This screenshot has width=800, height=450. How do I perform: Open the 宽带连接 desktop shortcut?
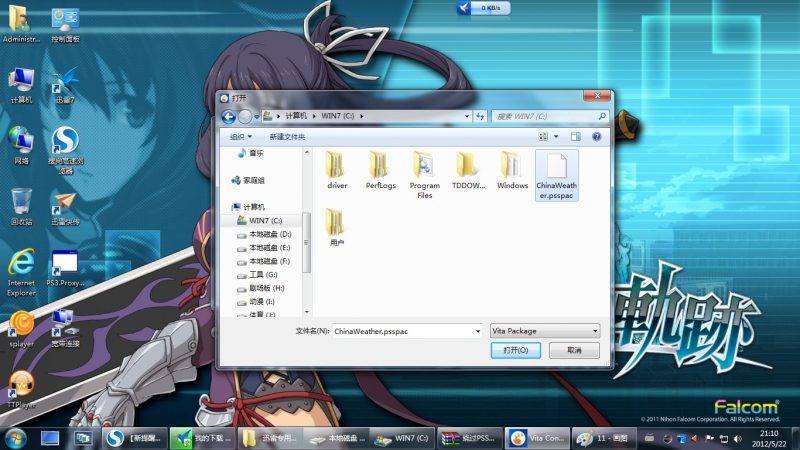coord(65,329)
